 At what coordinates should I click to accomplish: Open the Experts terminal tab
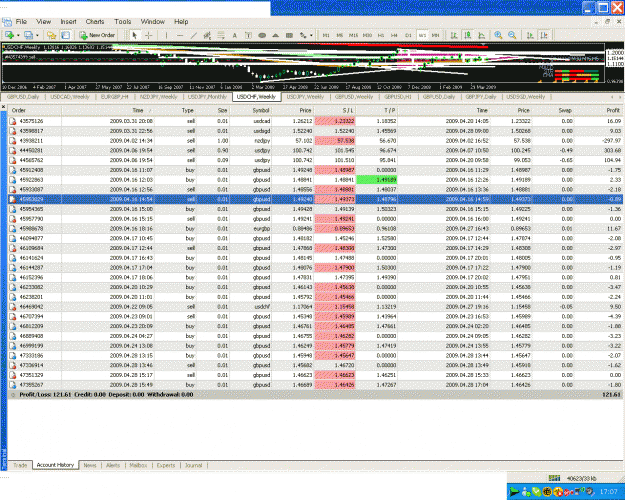[166, 465]
